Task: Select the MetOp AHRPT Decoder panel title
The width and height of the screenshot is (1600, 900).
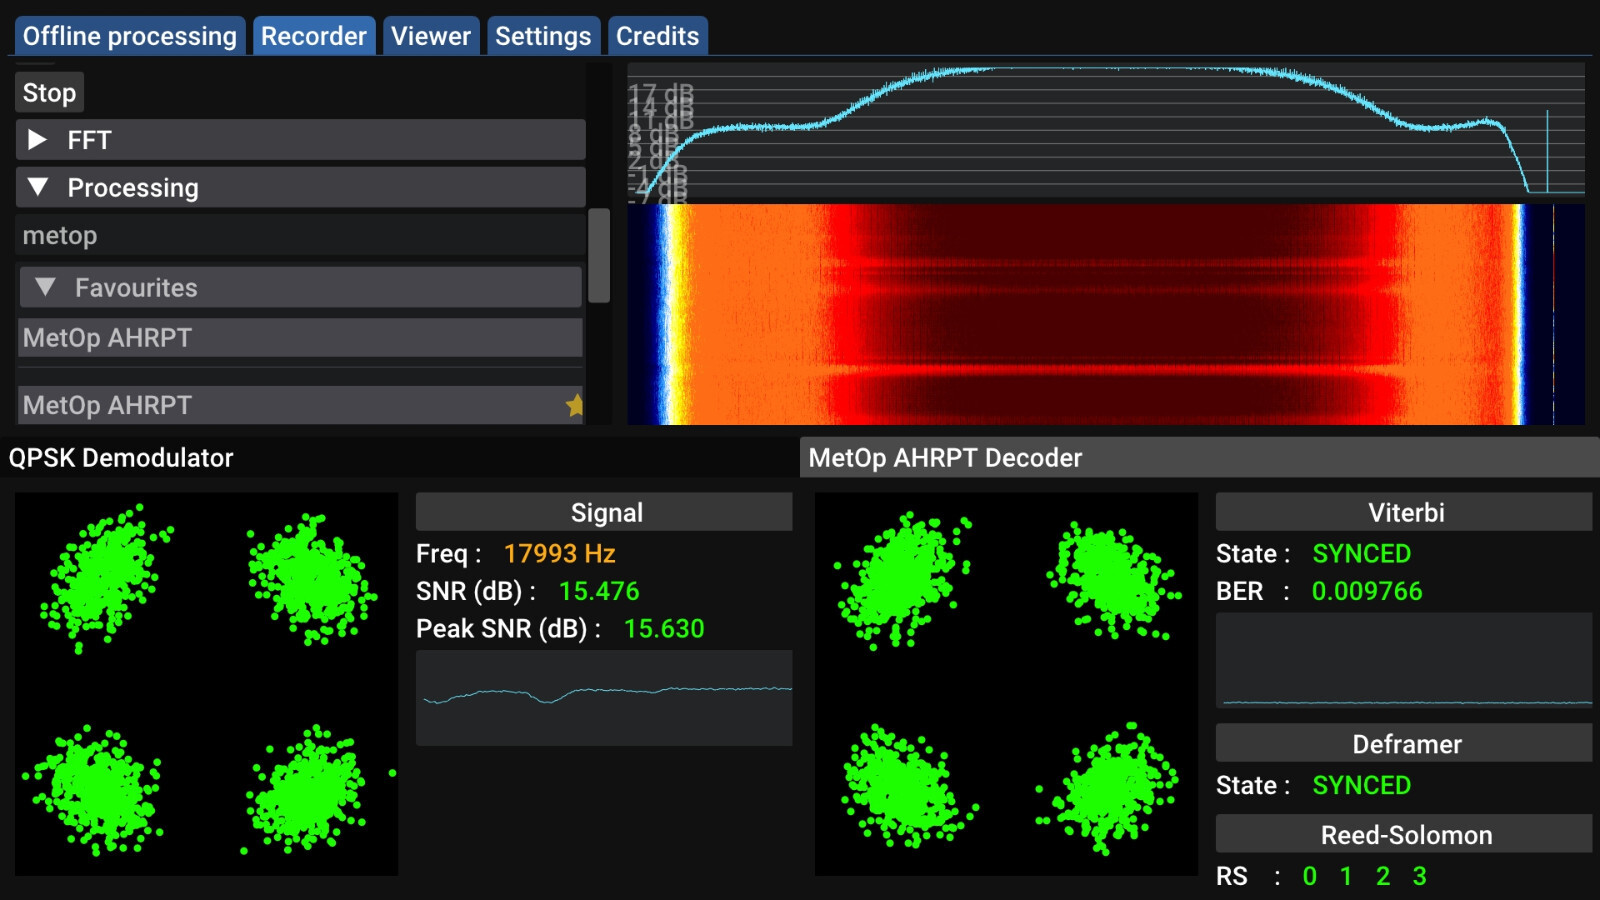Action: tap(945, 458)
